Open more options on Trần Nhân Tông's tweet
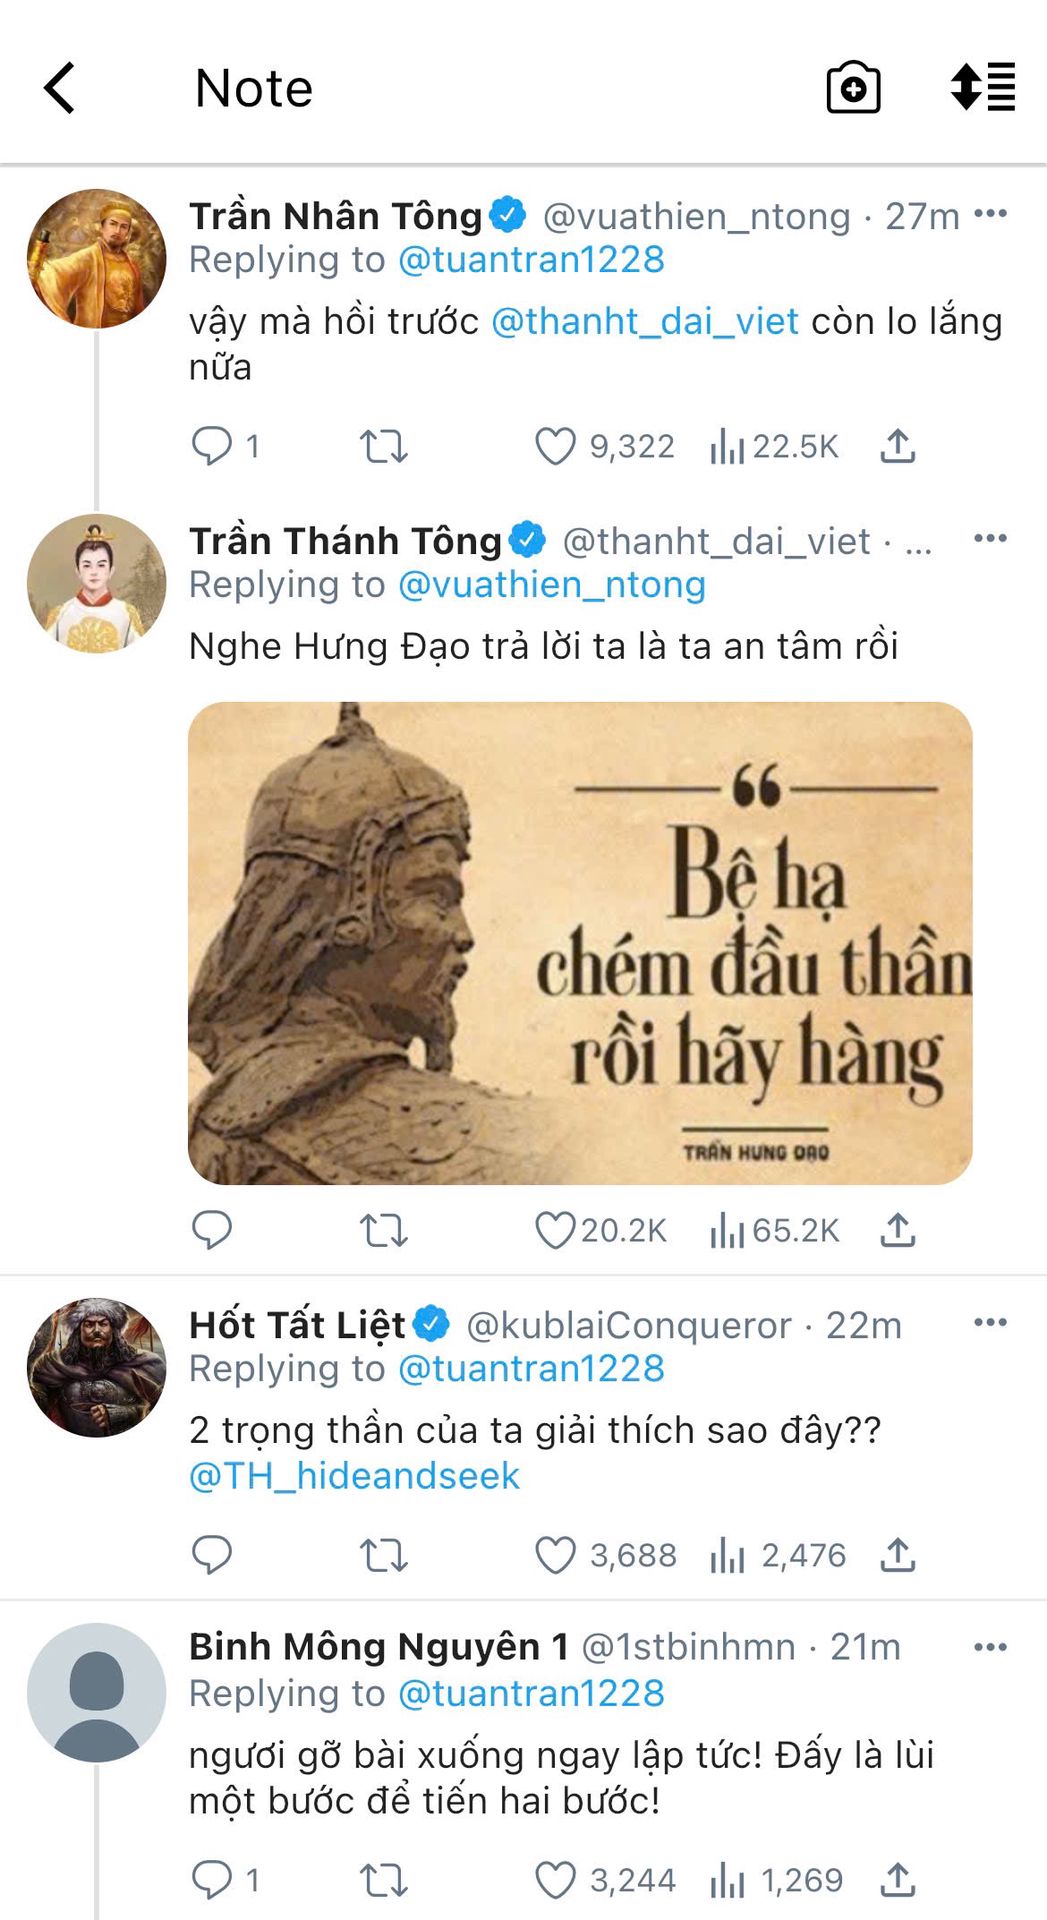 point(990,213)
